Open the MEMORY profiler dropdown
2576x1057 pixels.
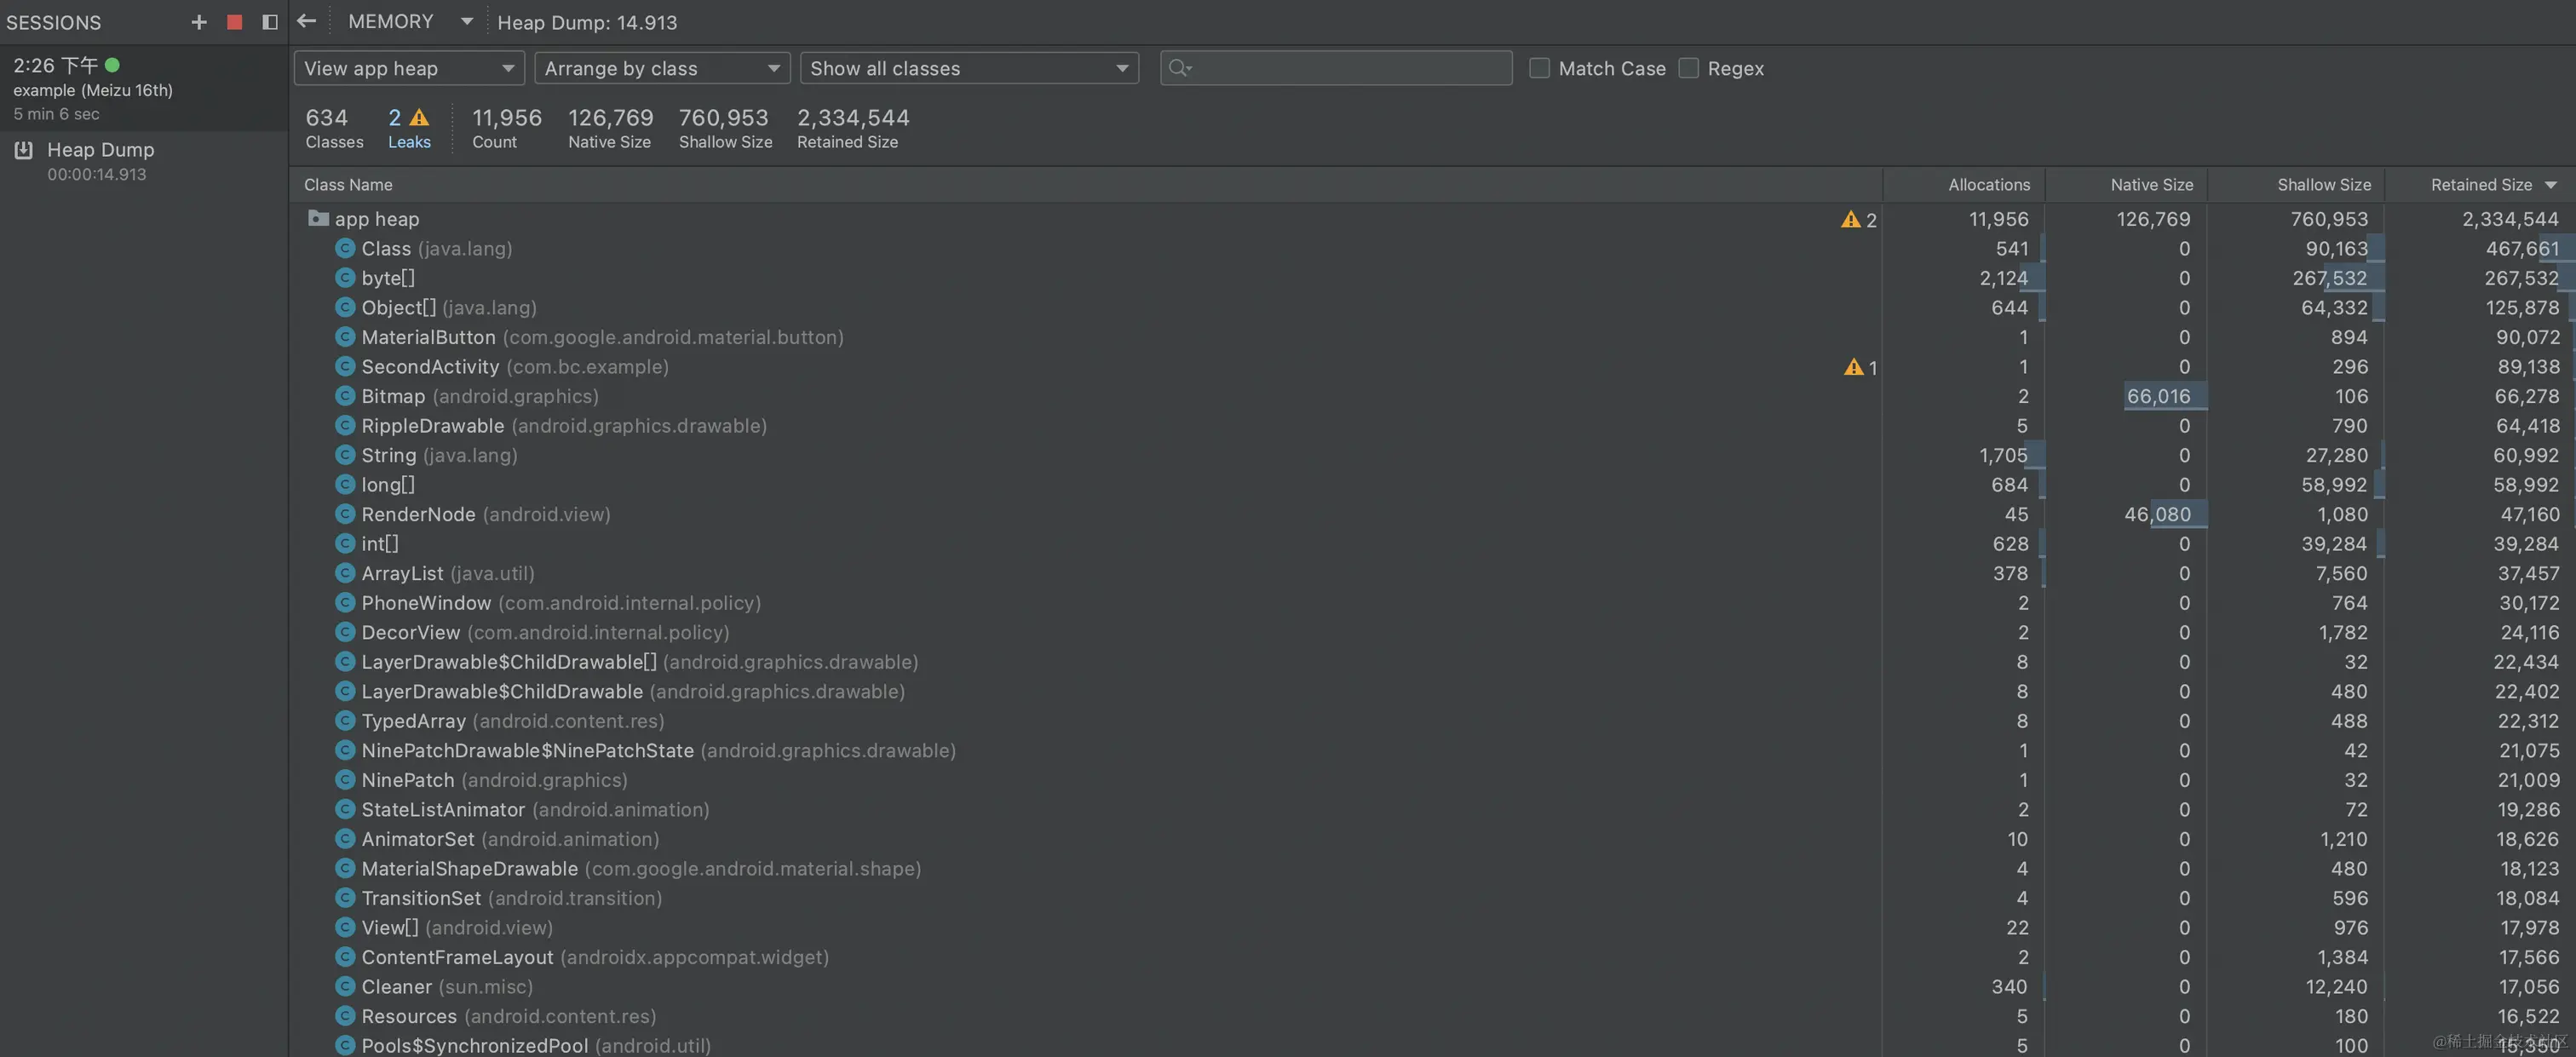pos(409,22)
